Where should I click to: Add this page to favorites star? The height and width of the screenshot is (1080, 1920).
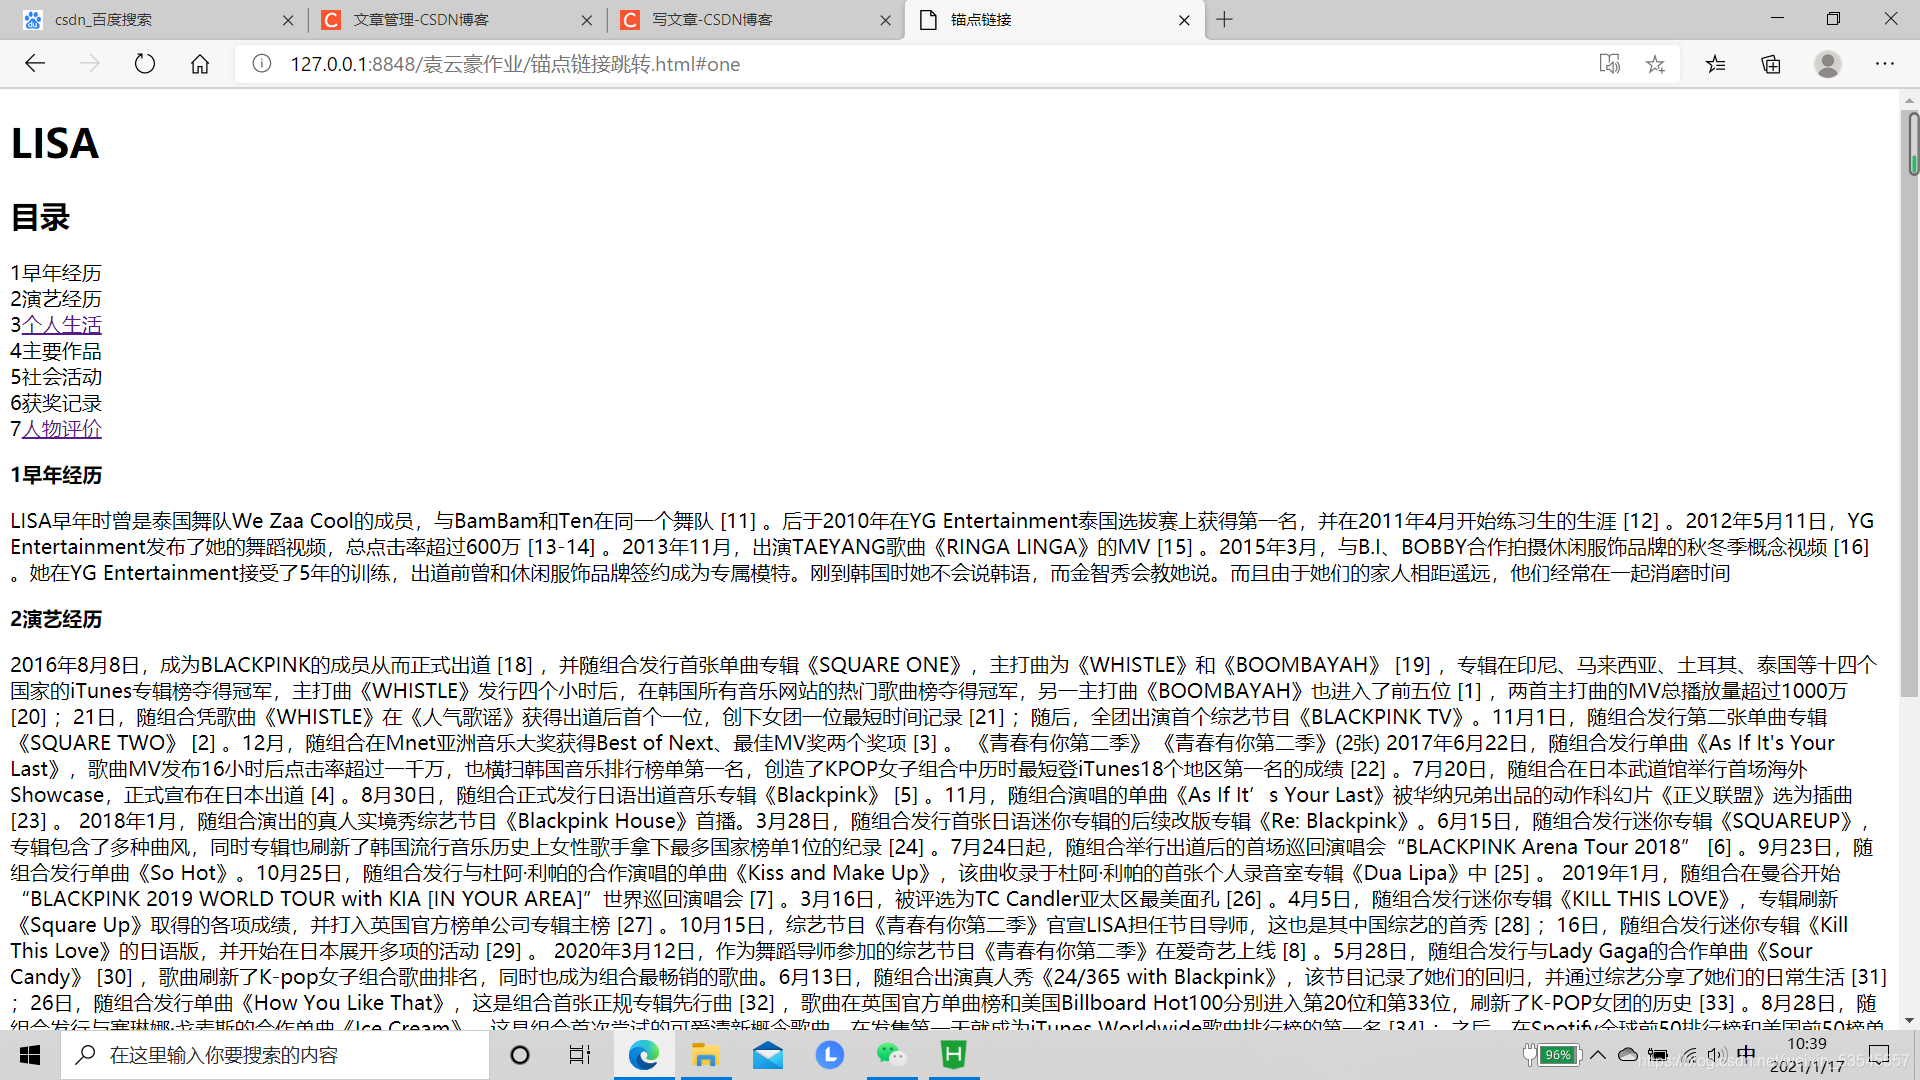point(1655,64)
